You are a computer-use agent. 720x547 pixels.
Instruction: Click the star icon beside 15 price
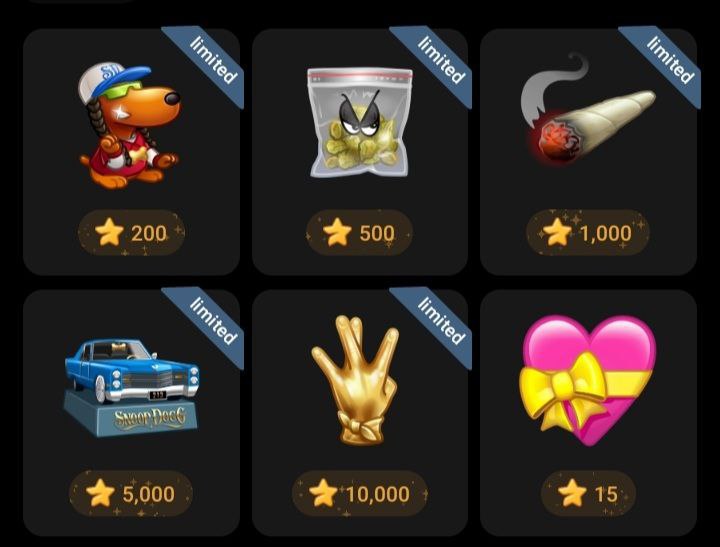pyautogui.click(x=572, y=493)
